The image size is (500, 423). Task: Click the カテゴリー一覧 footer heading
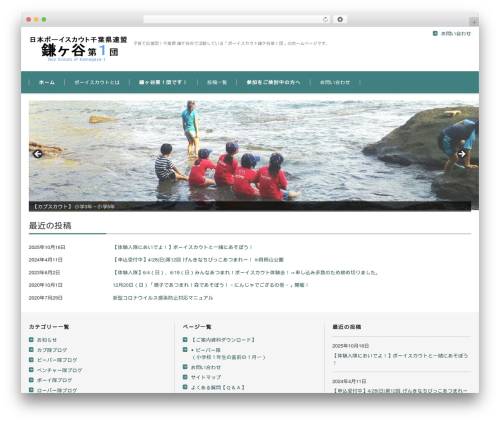click(49, 327)
